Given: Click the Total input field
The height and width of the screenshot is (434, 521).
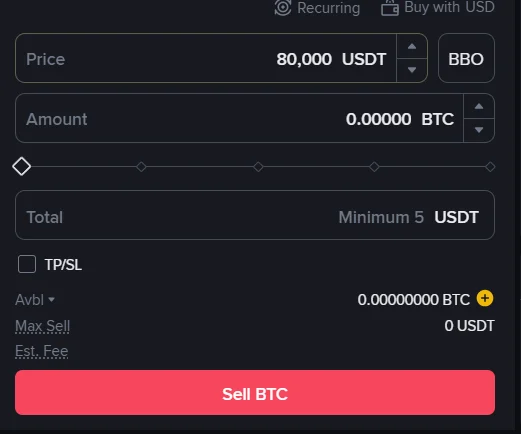Looking at the screenshot, I should [x=255, y=215].
